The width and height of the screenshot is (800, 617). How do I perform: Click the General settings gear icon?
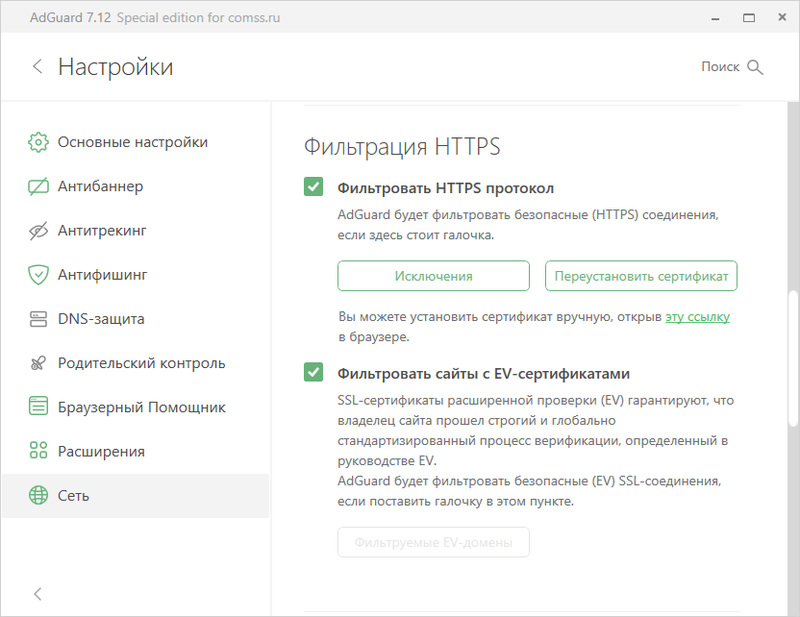pyautogui.click(x=38, y=142)
